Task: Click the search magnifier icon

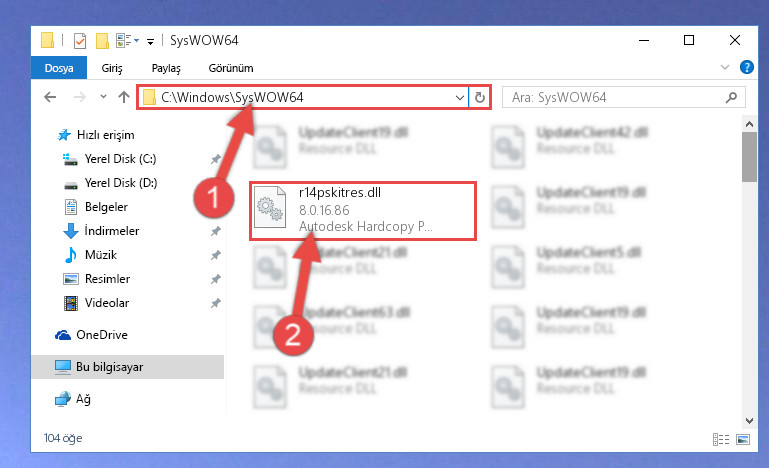Action: pyautogui.click(x=731, y=98)
